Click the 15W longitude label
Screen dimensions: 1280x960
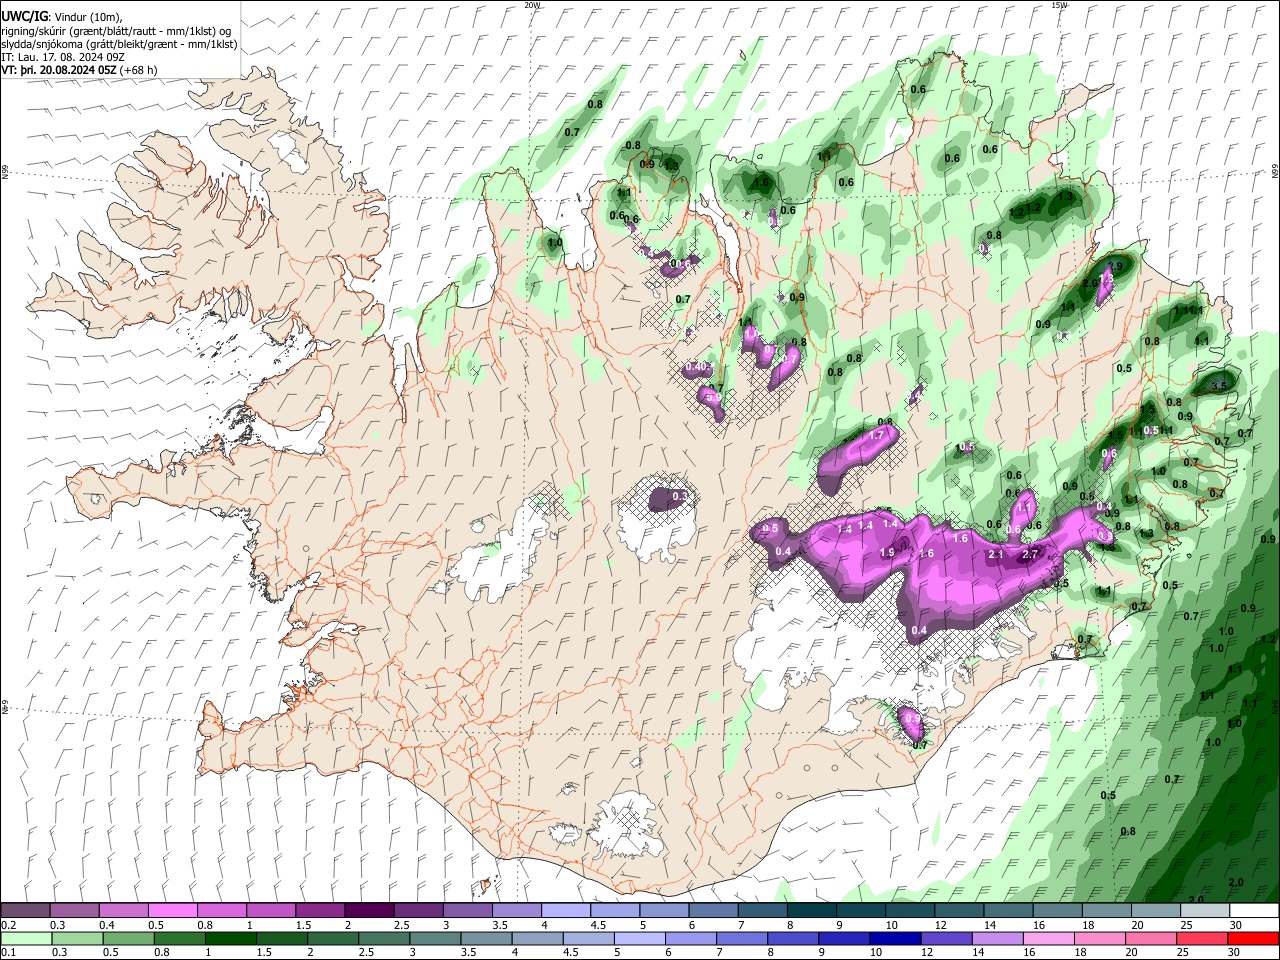click(x=1060, y=5)
